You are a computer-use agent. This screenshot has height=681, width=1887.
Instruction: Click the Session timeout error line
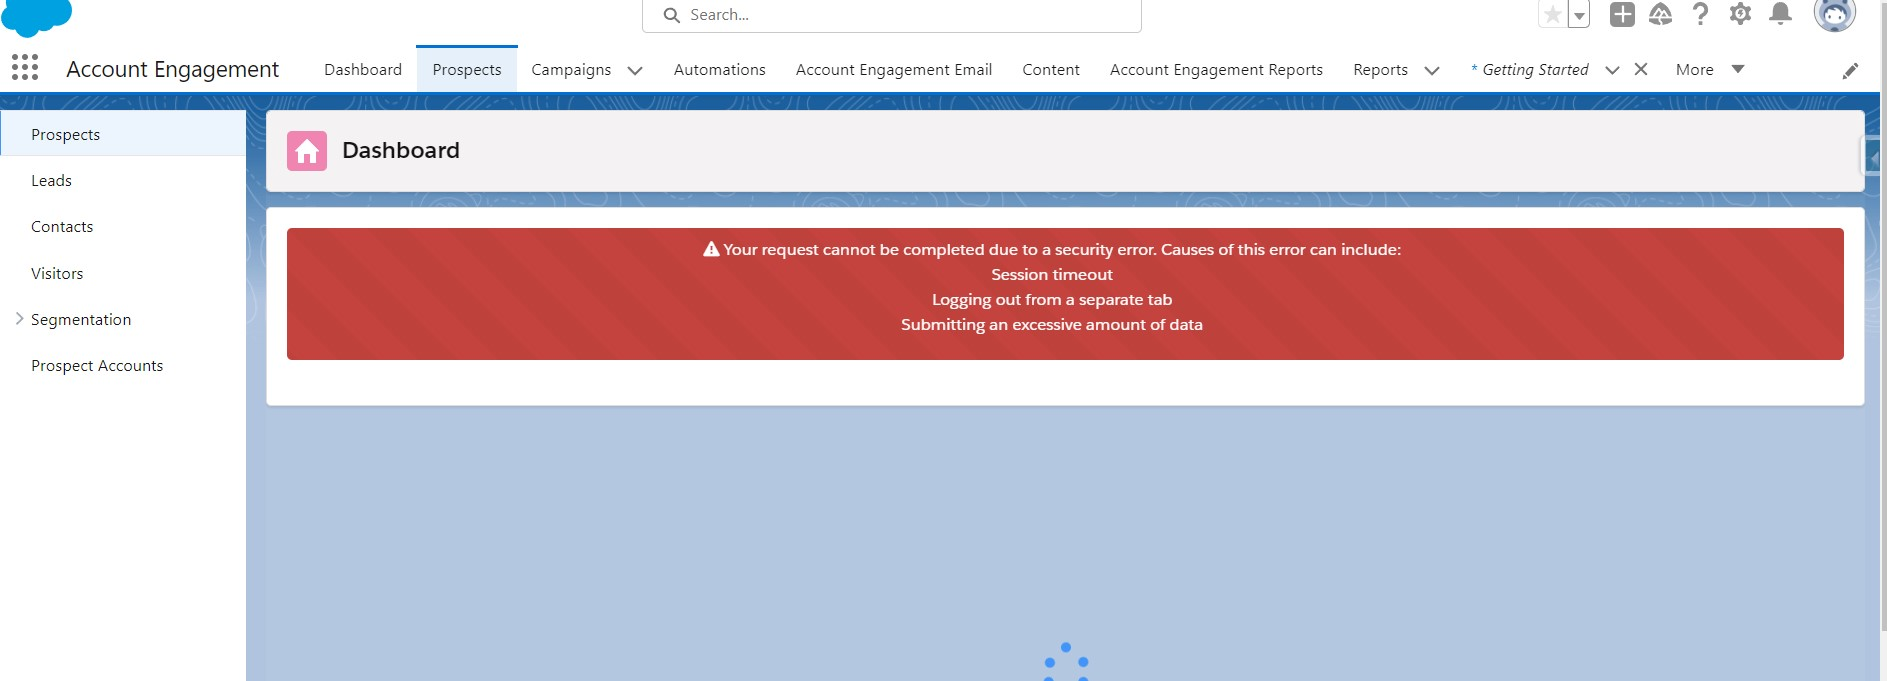(x=1052, y=274)
